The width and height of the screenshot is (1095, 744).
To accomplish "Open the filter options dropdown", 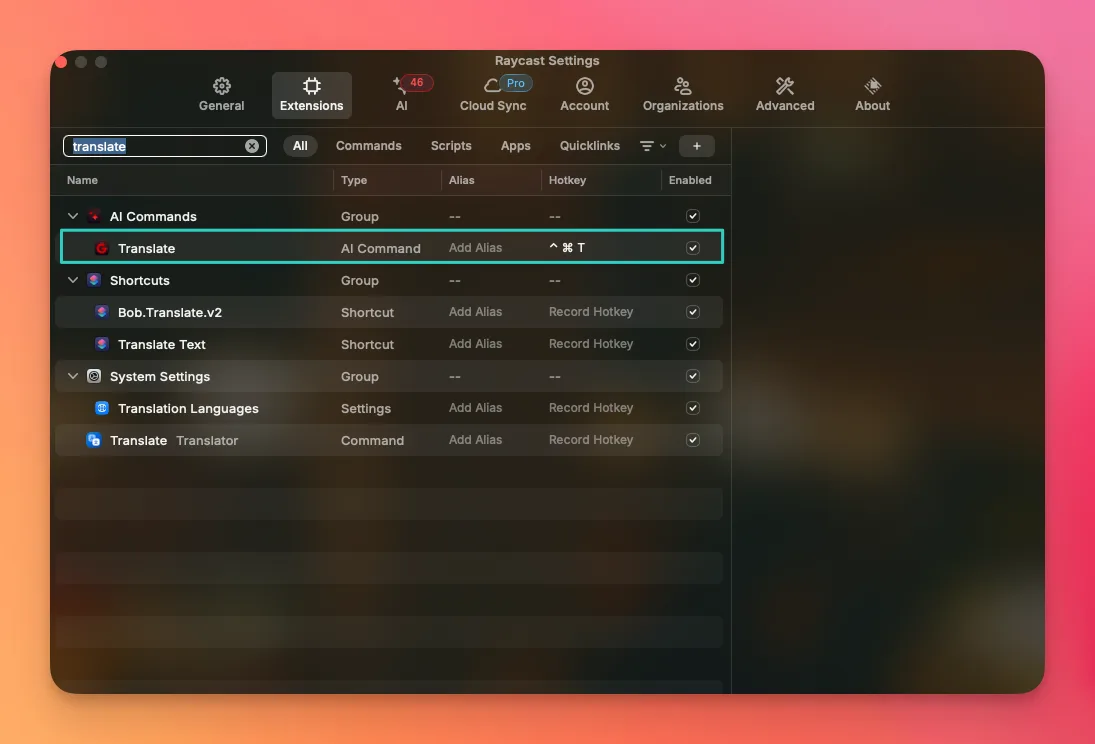I will pos(653,146).
